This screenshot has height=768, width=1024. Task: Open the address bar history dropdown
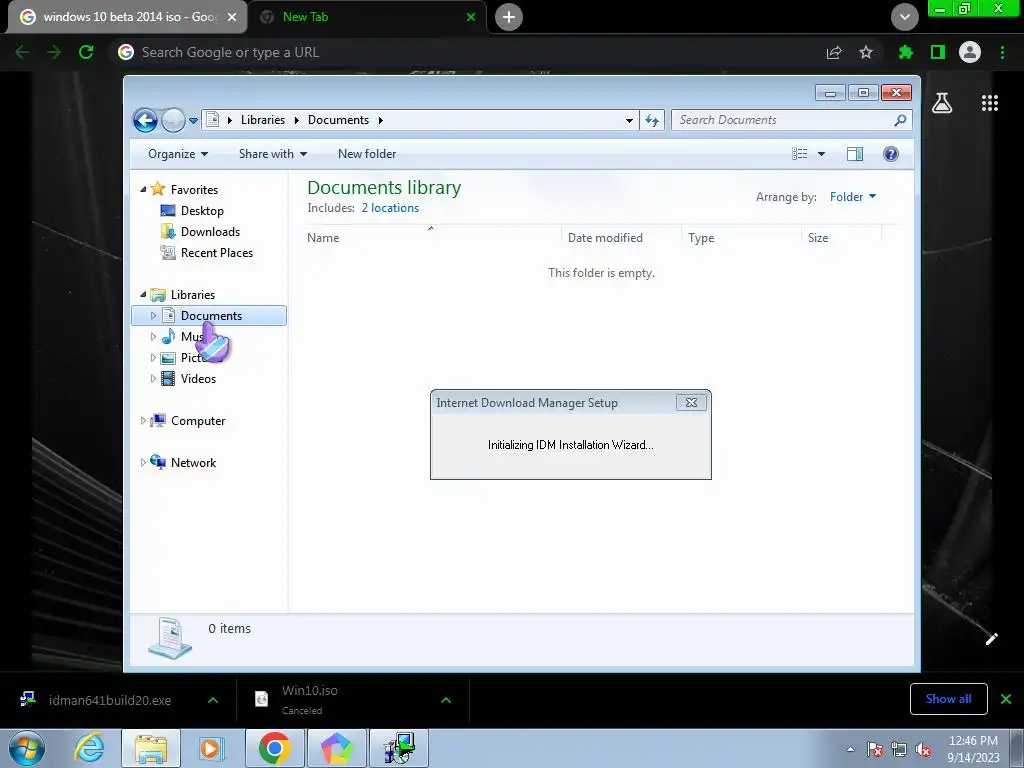(629, 120)
